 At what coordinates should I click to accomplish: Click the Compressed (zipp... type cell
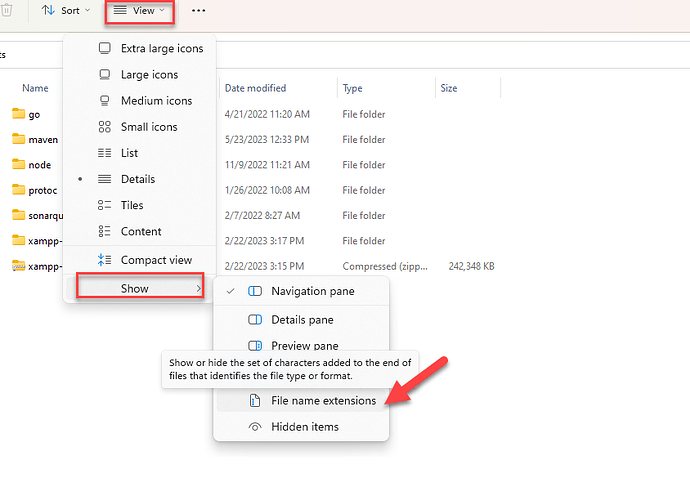coord(385,267)
